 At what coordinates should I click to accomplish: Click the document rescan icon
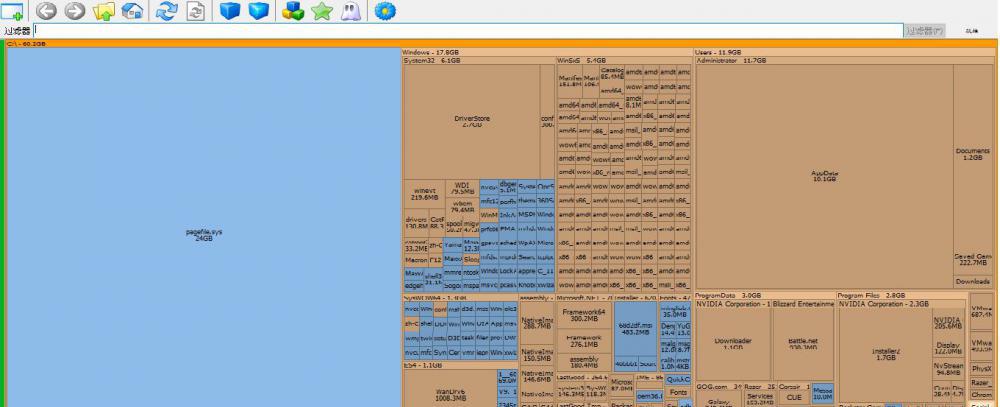tap(196, 10)
